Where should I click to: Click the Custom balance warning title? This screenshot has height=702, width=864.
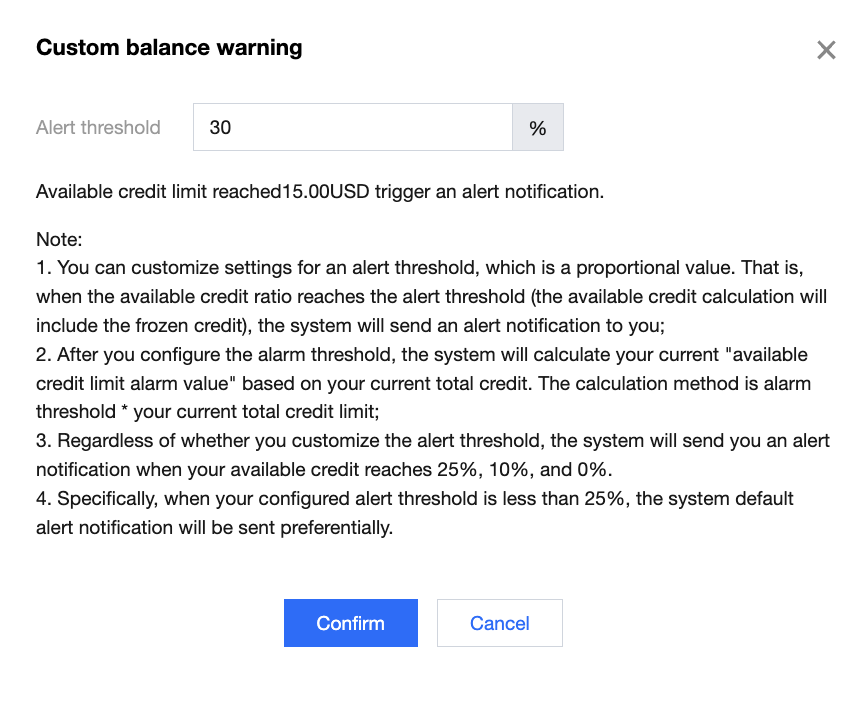tap(169, 47)
